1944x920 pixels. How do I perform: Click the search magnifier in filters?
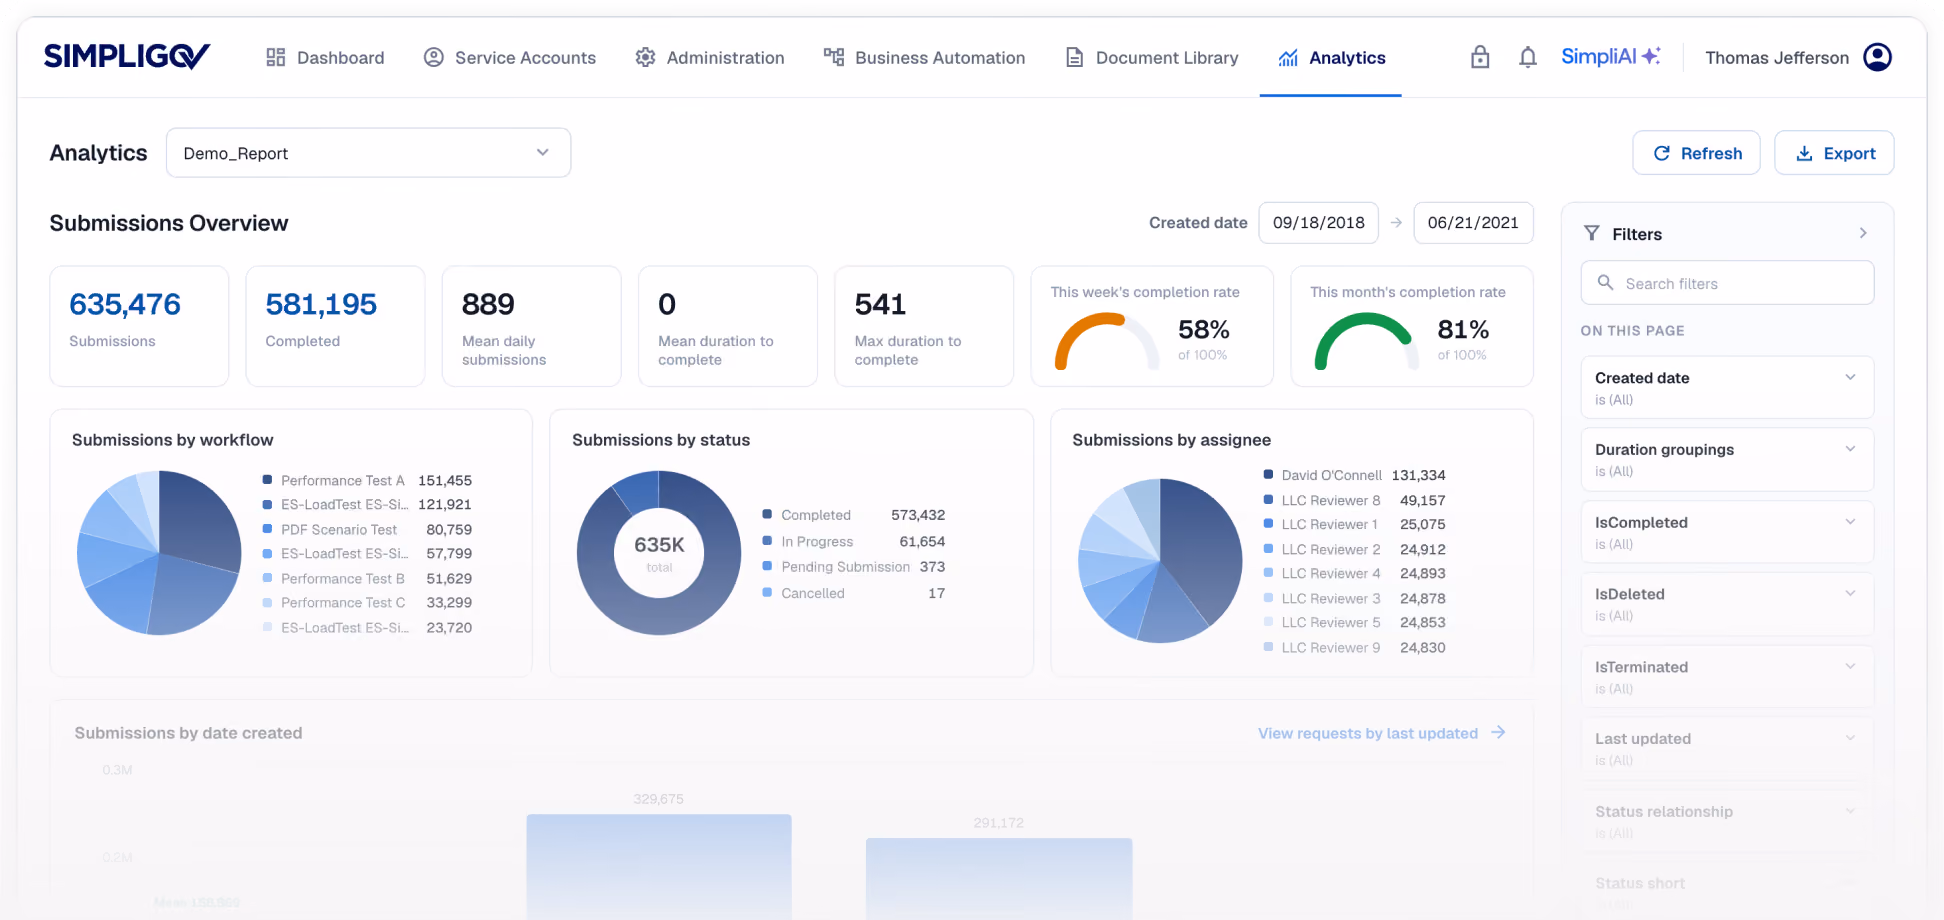(x=1605, y=283)
